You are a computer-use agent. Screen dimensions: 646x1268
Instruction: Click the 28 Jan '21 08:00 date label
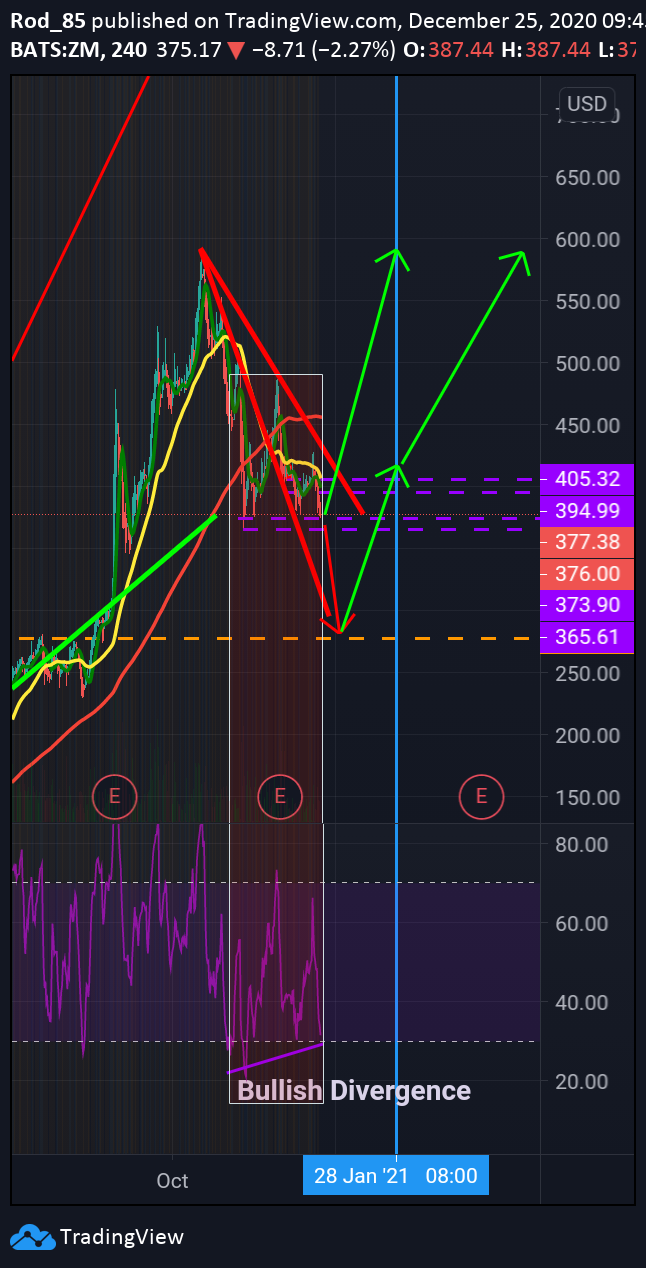(396, 1175)
